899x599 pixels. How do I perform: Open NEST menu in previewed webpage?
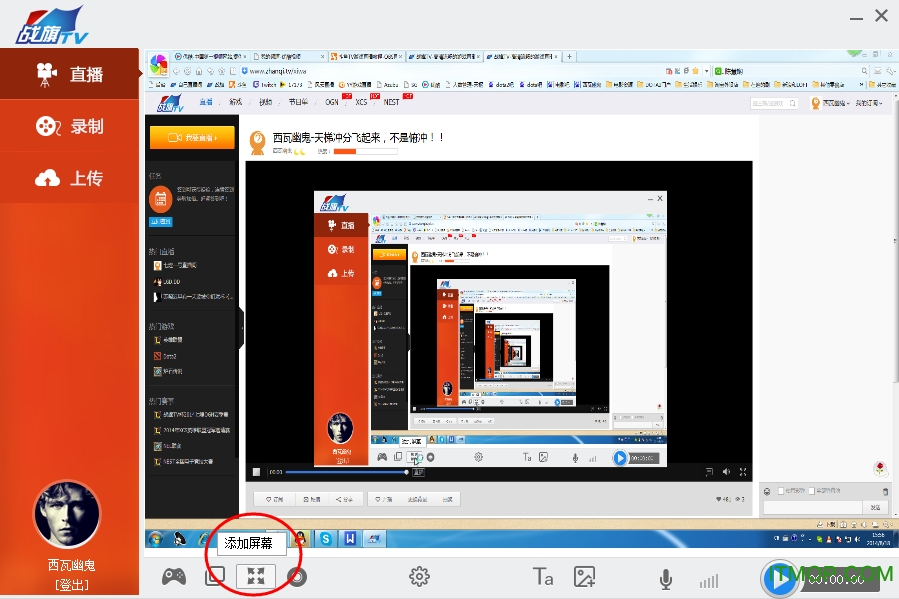pyautogui.click(x=392, y=102)
